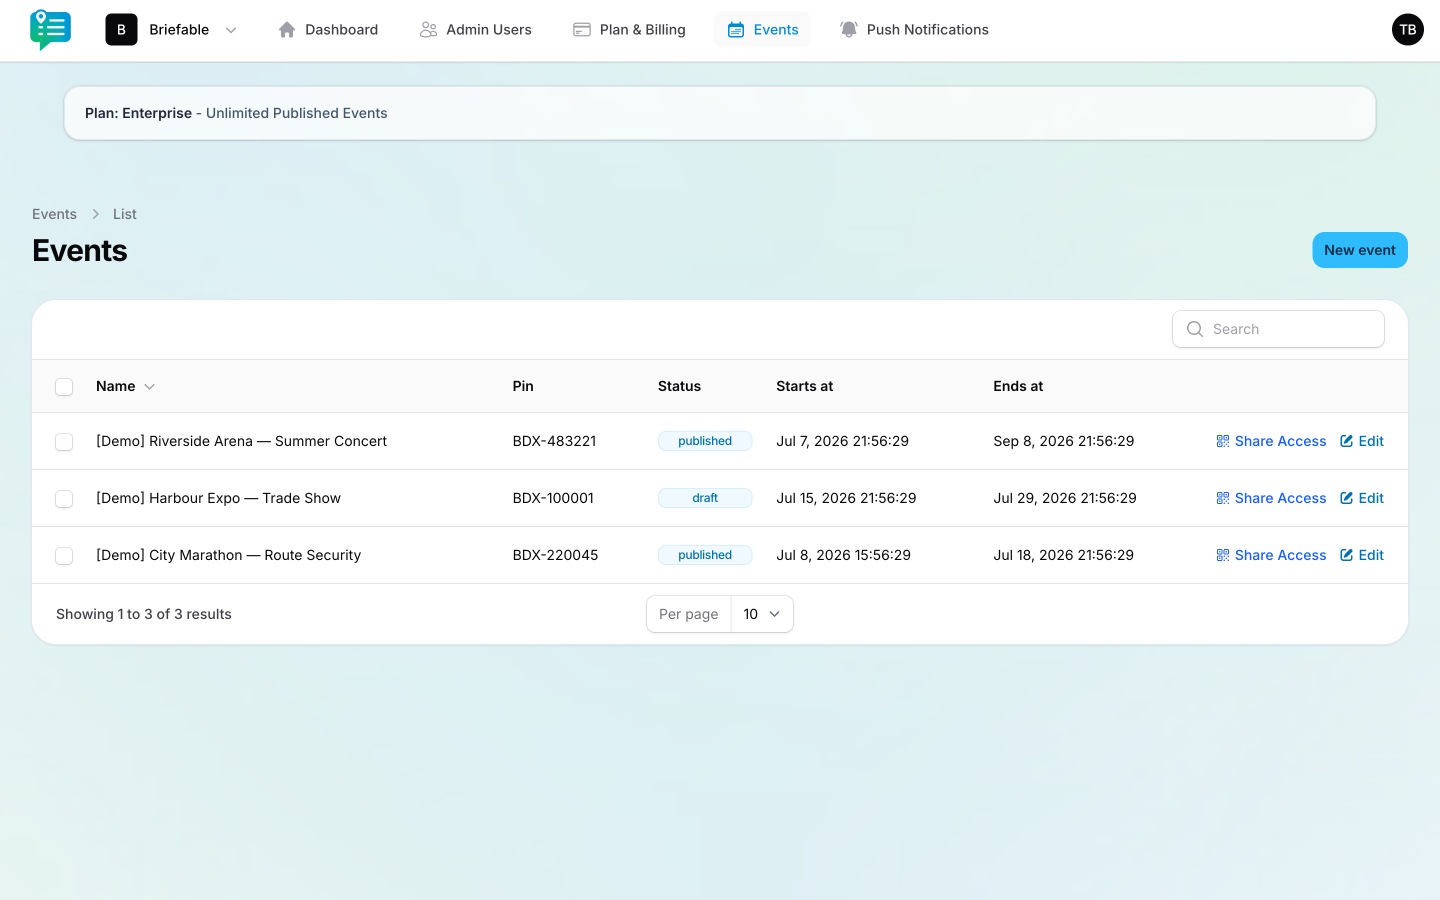Viewport: 1440px width, 900px height.
Task: Click the published badge for City Marathon
Action: [x=705, y=555]
